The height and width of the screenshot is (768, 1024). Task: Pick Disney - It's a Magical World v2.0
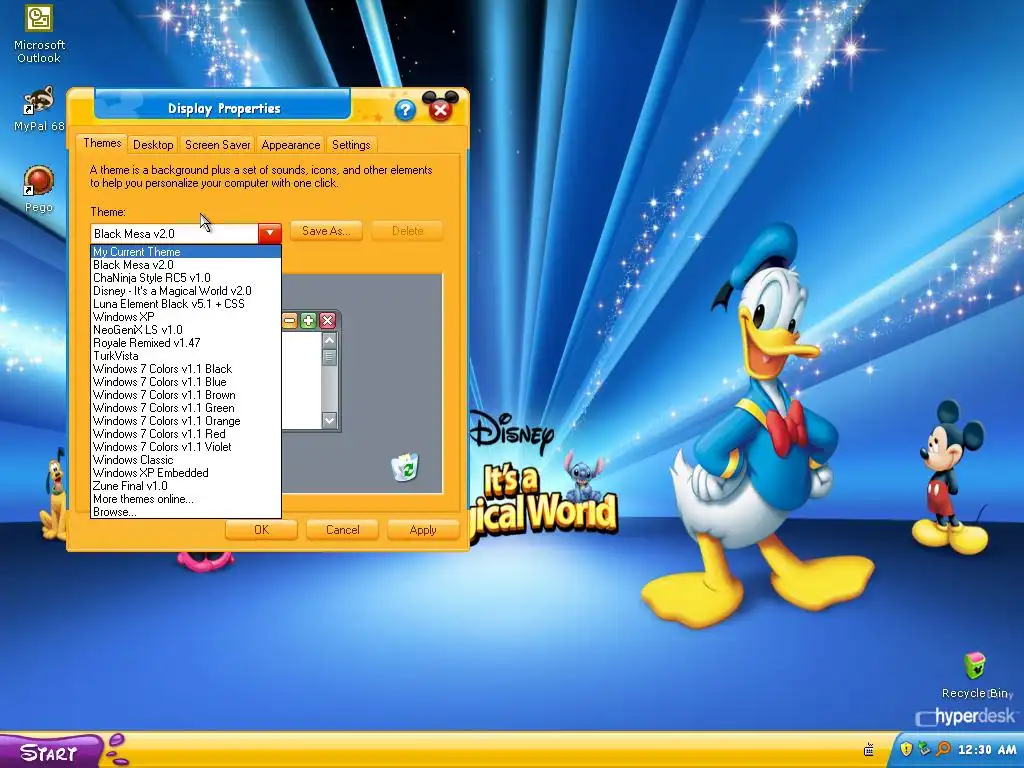186,291
